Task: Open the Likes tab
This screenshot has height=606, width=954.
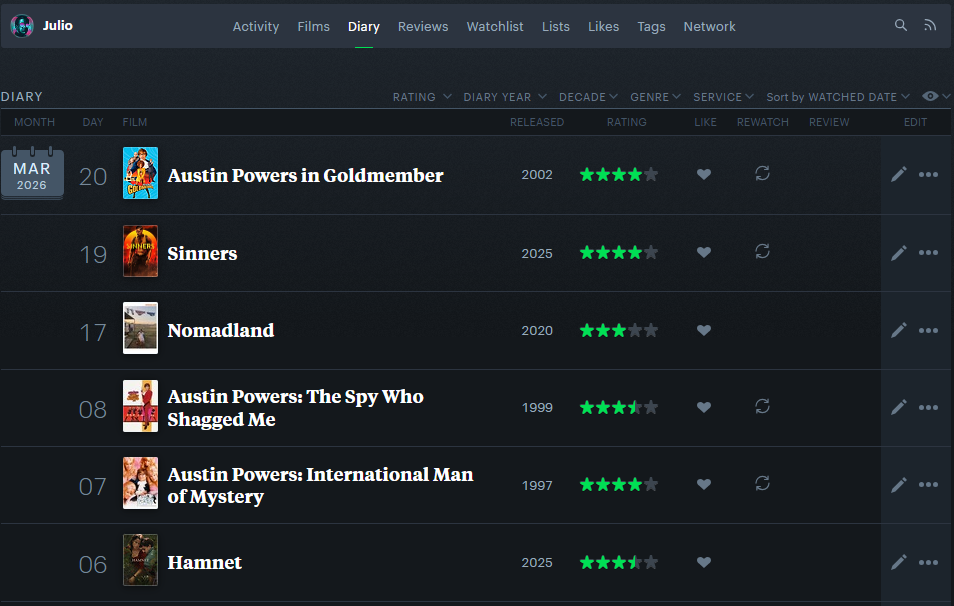Action: [603, 27]
